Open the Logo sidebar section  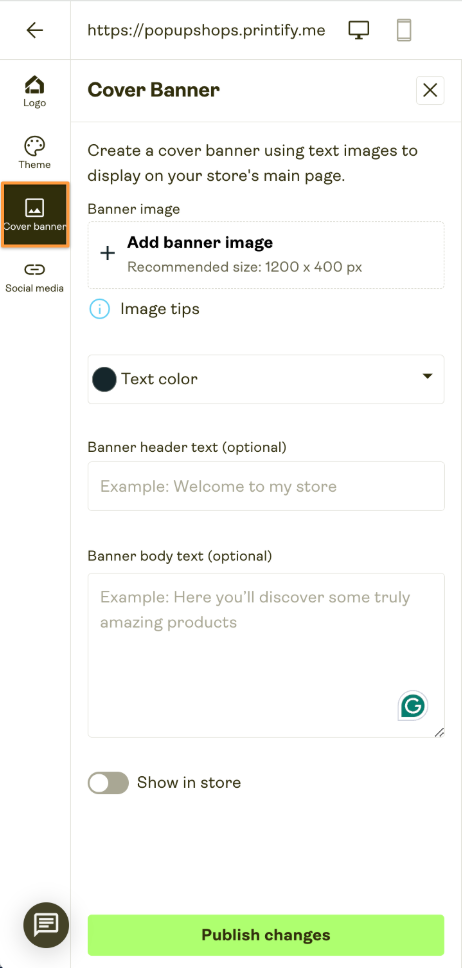click(35, 91)
